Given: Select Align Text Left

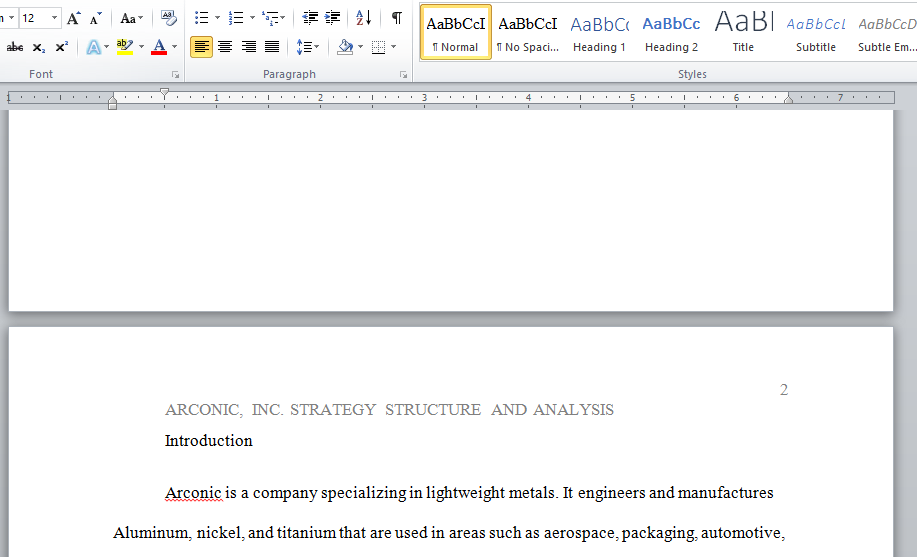Looking at the screenshot, I should [202, 47].
